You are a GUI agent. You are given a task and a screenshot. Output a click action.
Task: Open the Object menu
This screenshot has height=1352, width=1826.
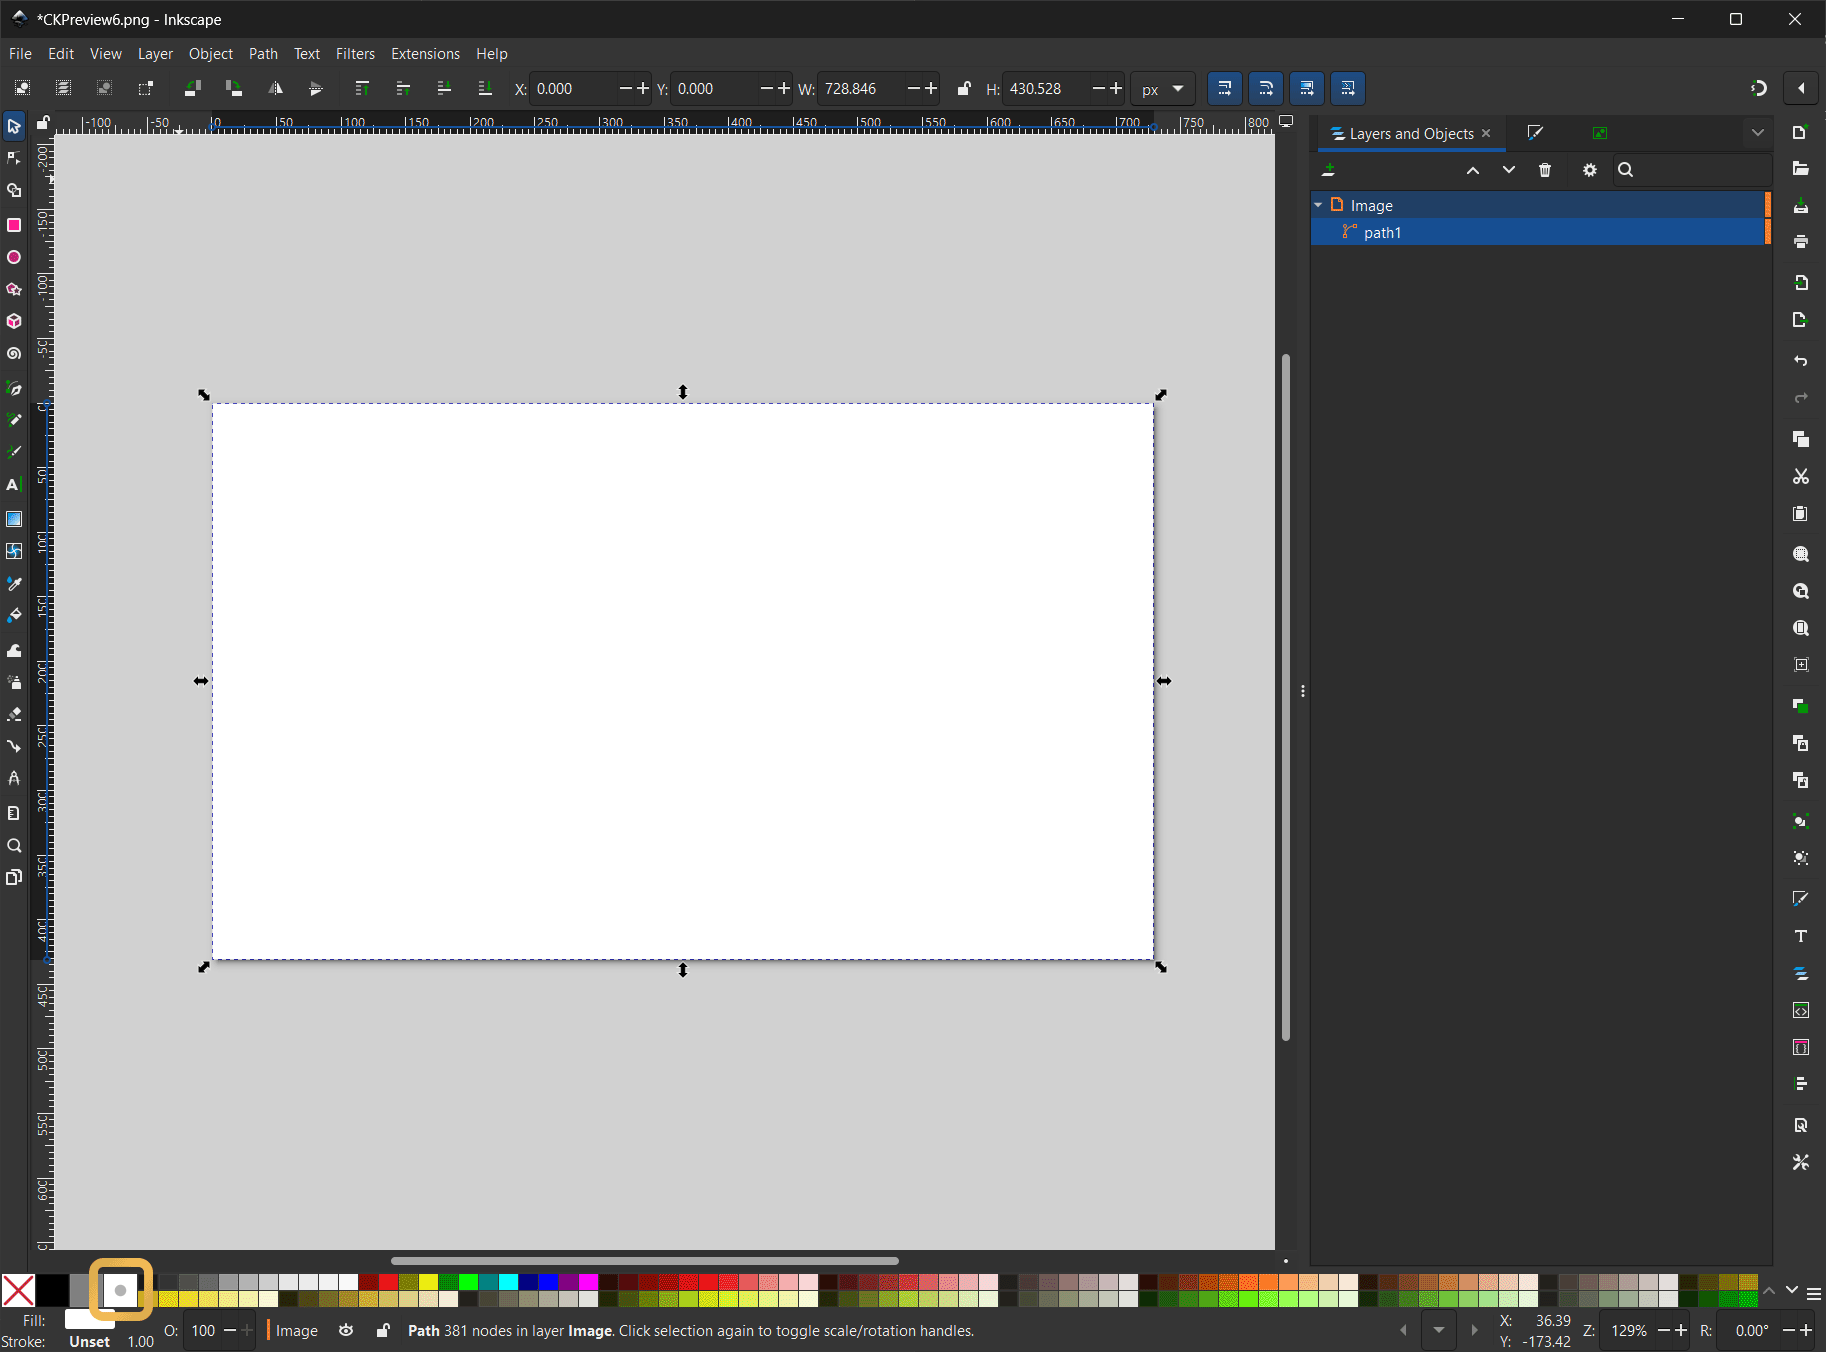[210, 53]
